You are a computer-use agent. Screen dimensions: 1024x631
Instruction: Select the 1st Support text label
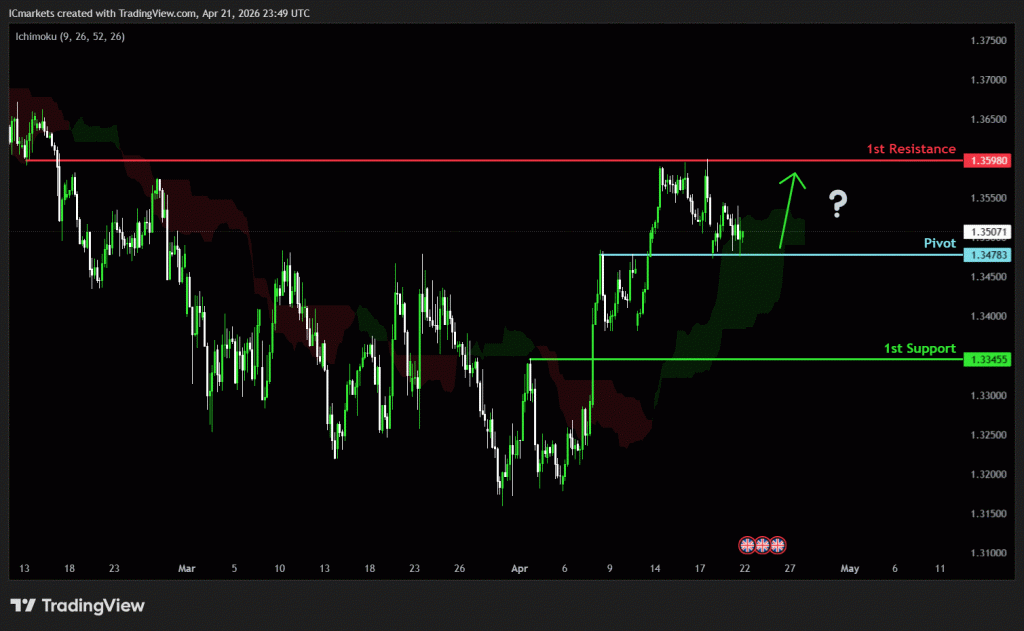pos(919,348)
